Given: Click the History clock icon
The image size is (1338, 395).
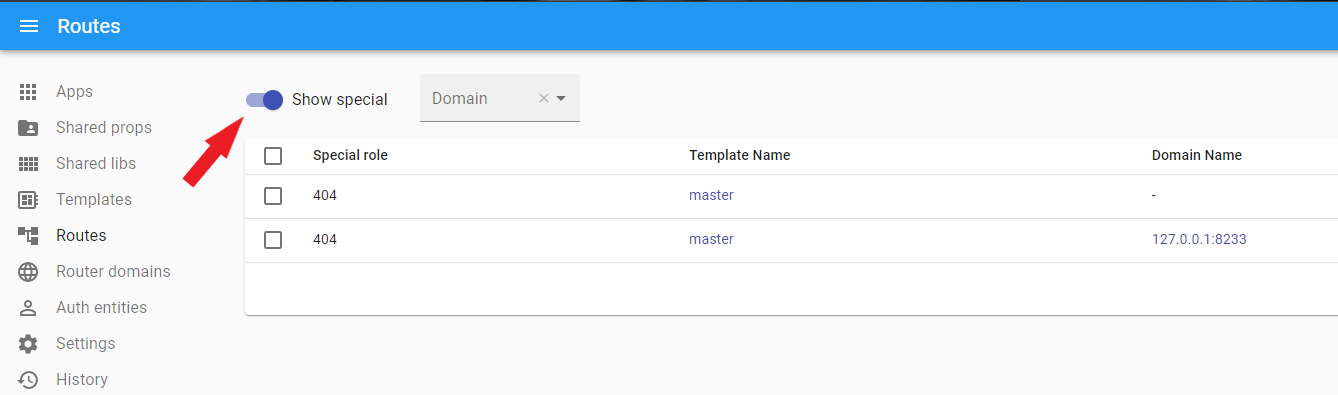Looking at the screenshot, I should point(28,380).
